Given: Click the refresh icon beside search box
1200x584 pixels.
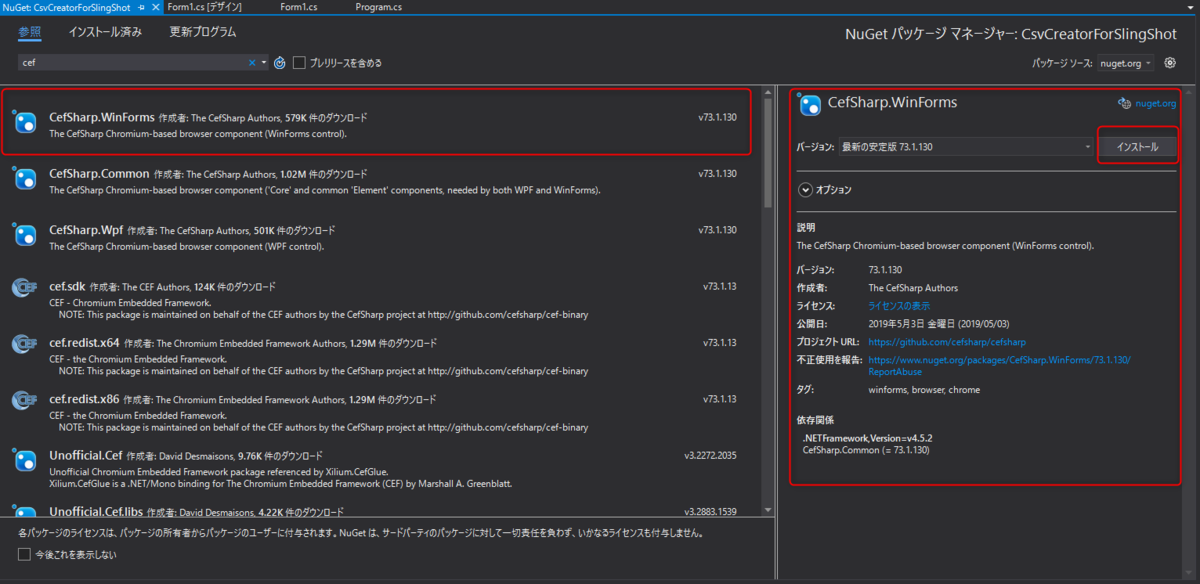Looking at the screenshot, I should coord(280,63).
